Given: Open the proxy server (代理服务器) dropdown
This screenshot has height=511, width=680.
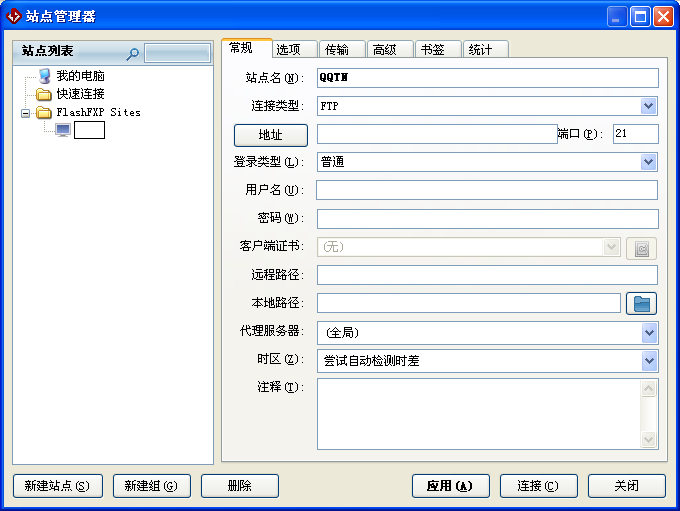Looking at the screenshot, I should [648, 333].
